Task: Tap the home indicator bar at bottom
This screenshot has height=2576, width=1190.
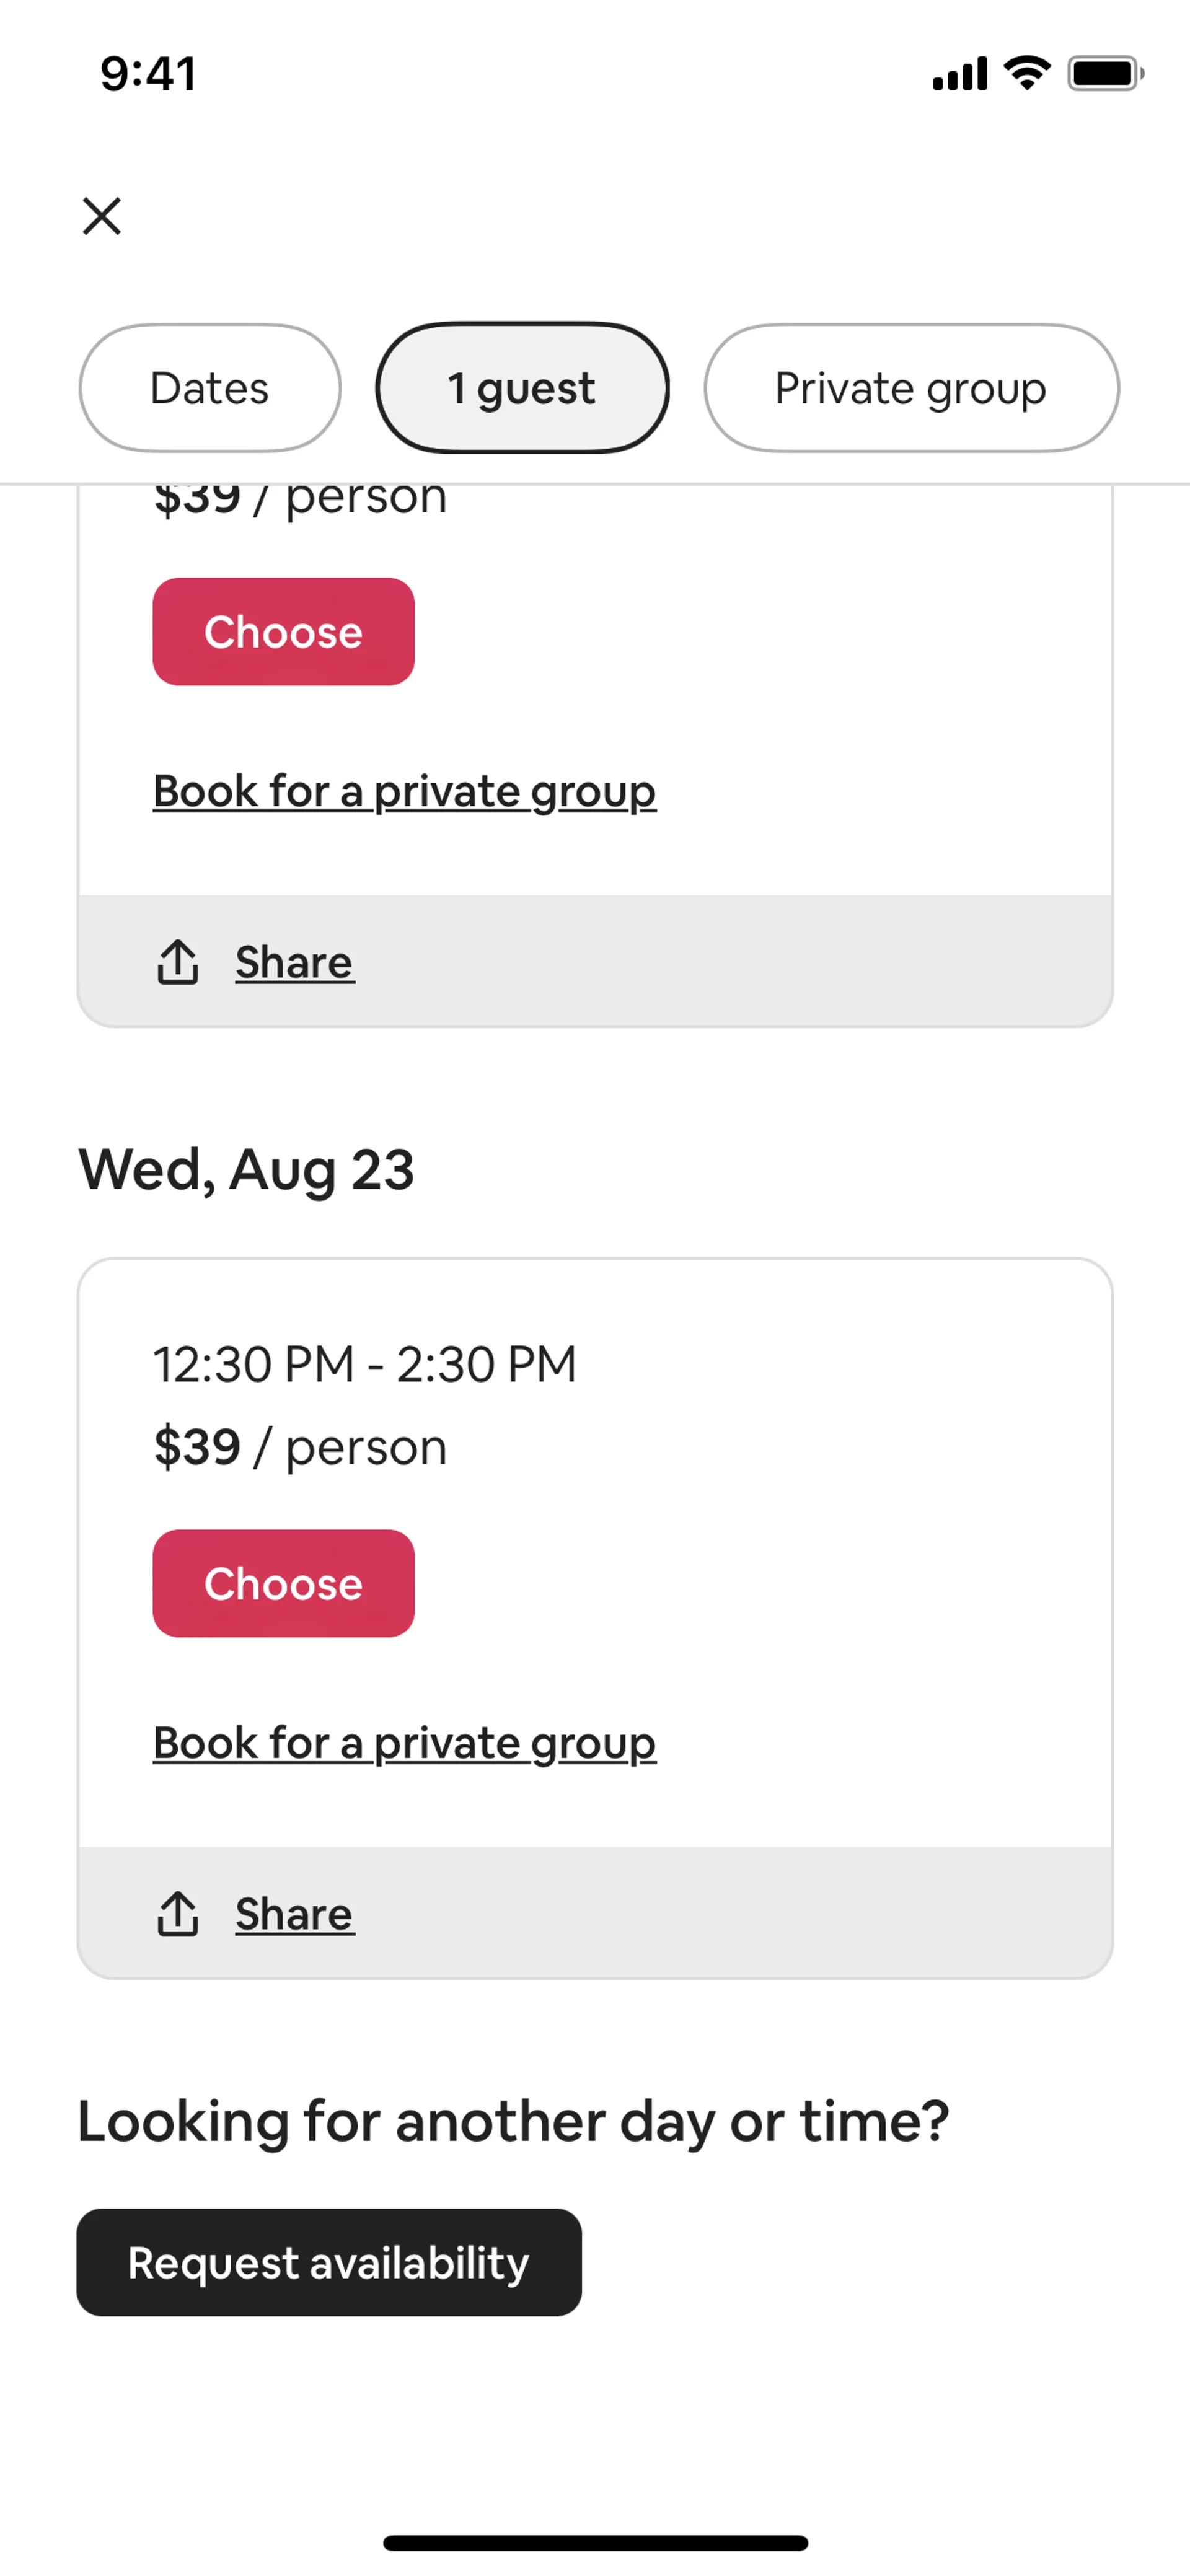Action: pyautogui.click(x=595, y=2543)
